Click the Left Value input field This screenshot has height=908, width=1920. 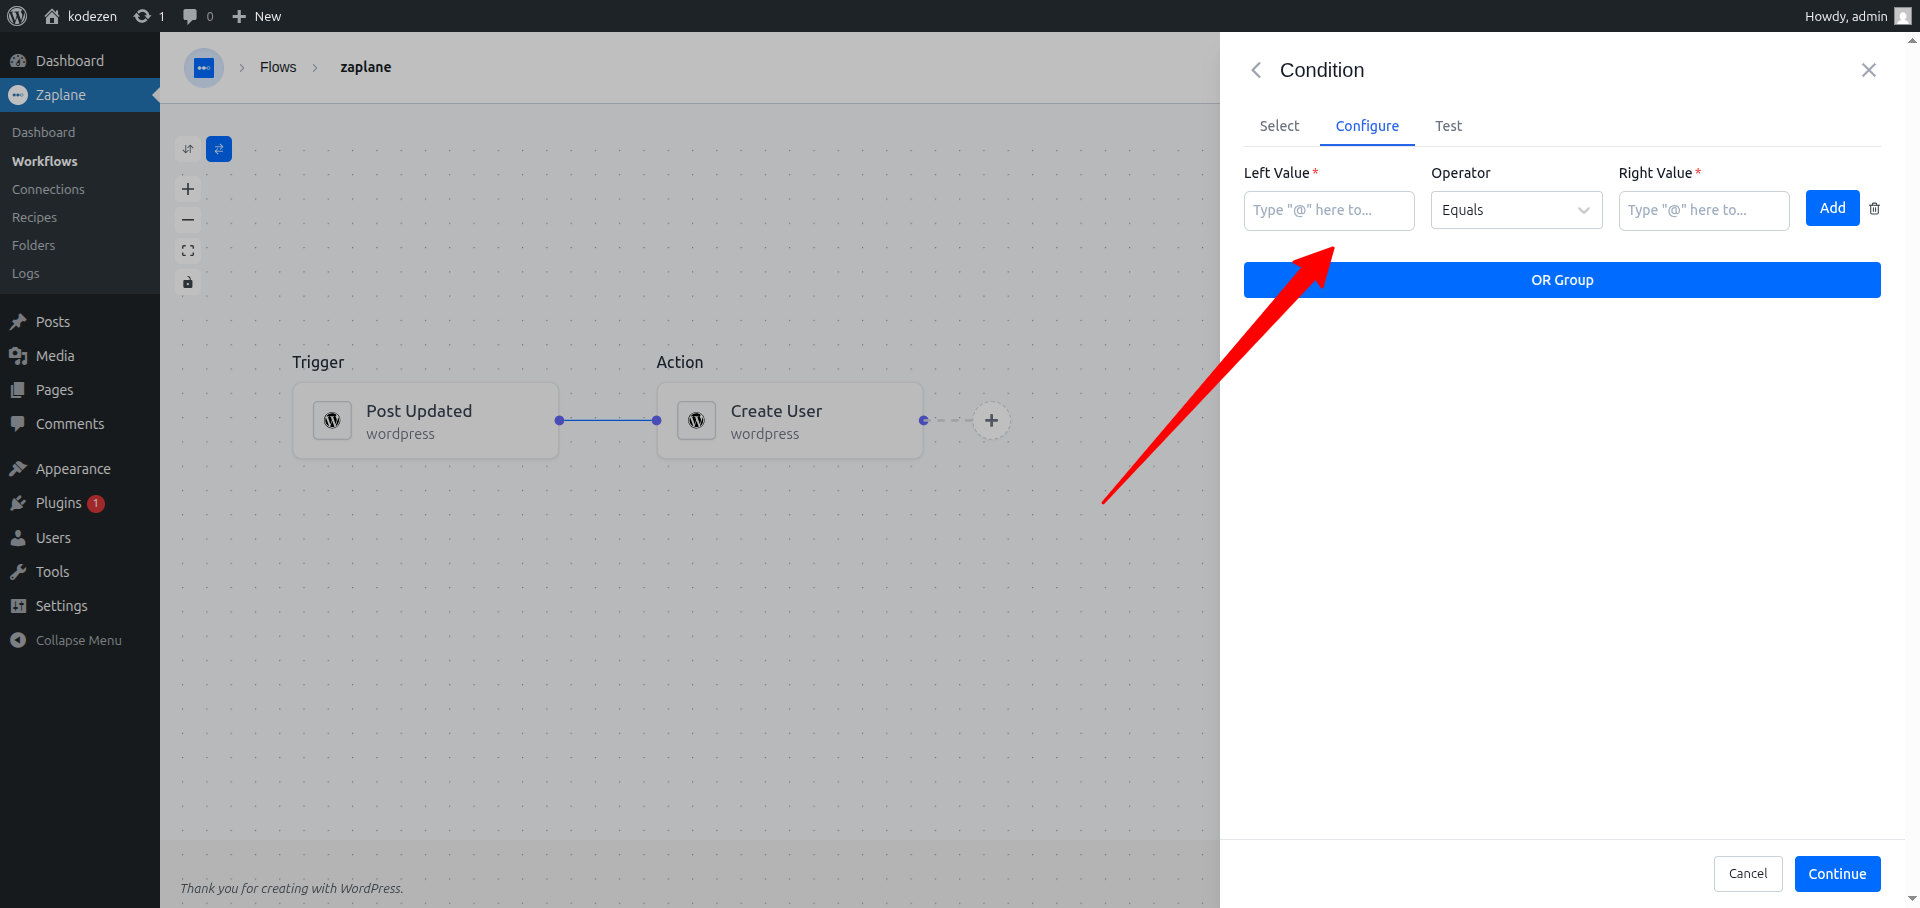[x=1329, y=210]
